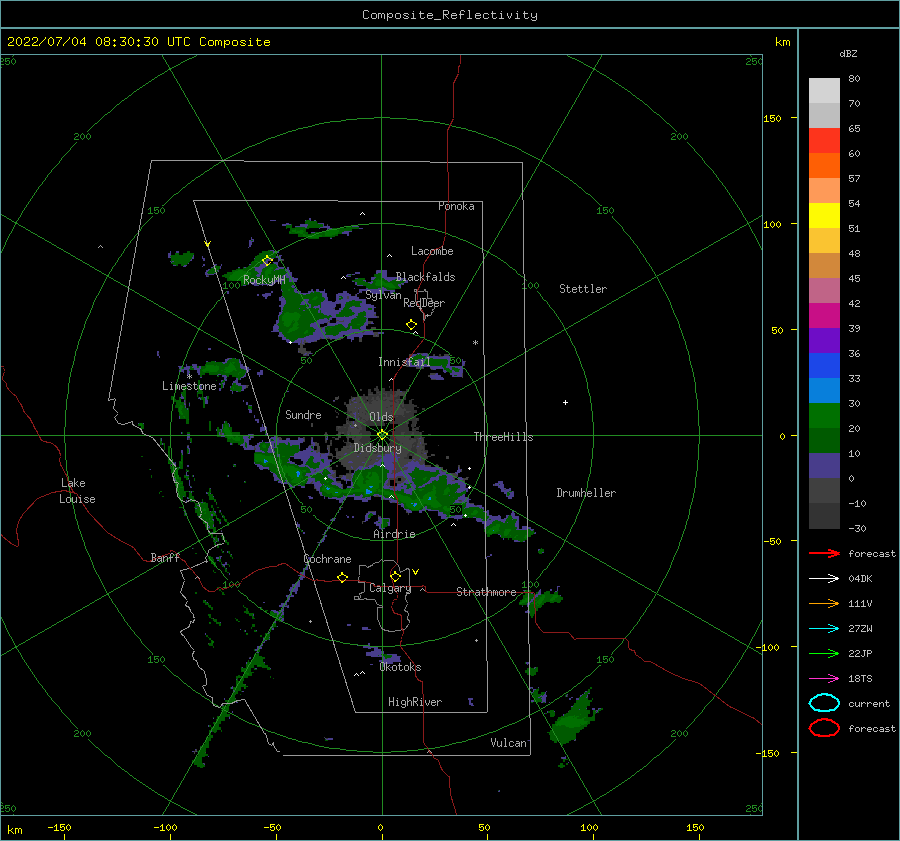The height and width of the screenshot is (841, 900).
Task: Click the Airdrie label
Action: pyautogui.click(x=394, y=534)
